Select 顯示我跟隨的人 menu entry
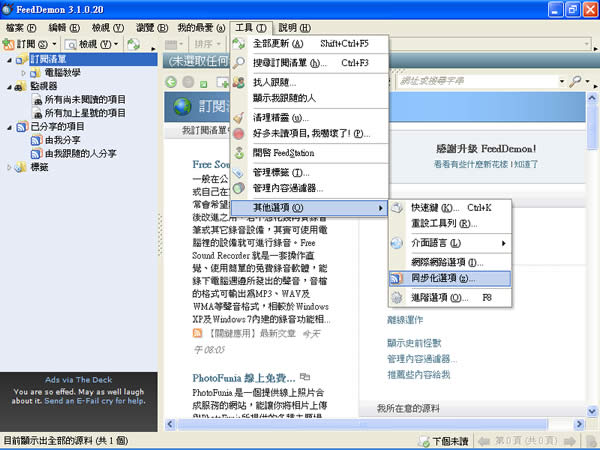 pyautogui.click(x=310, y=98)
